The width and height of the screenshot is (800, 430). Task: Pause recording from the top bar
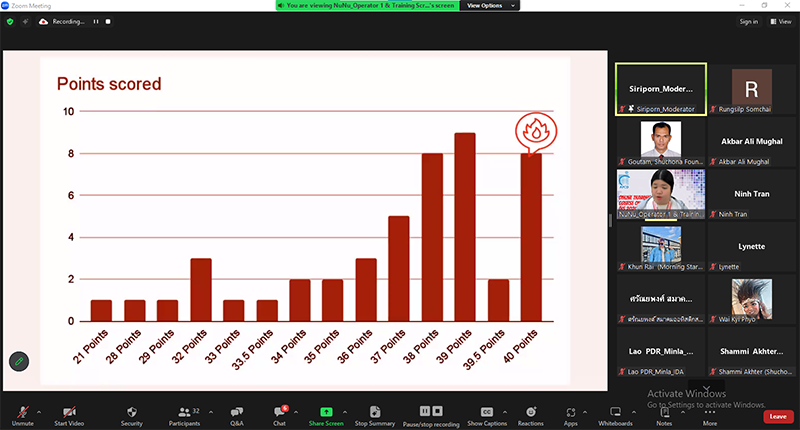coord(95,21)
